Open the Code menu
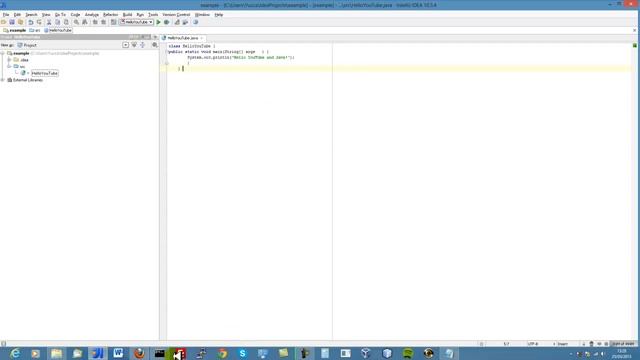 [x=76, y=15]
